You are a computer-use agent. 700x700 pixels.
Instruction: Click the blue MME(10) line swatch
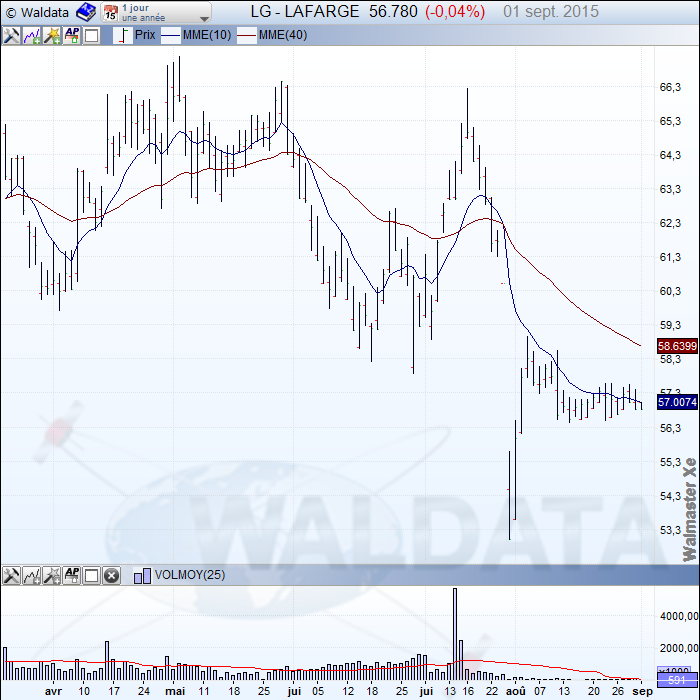(x=171, y=35)
